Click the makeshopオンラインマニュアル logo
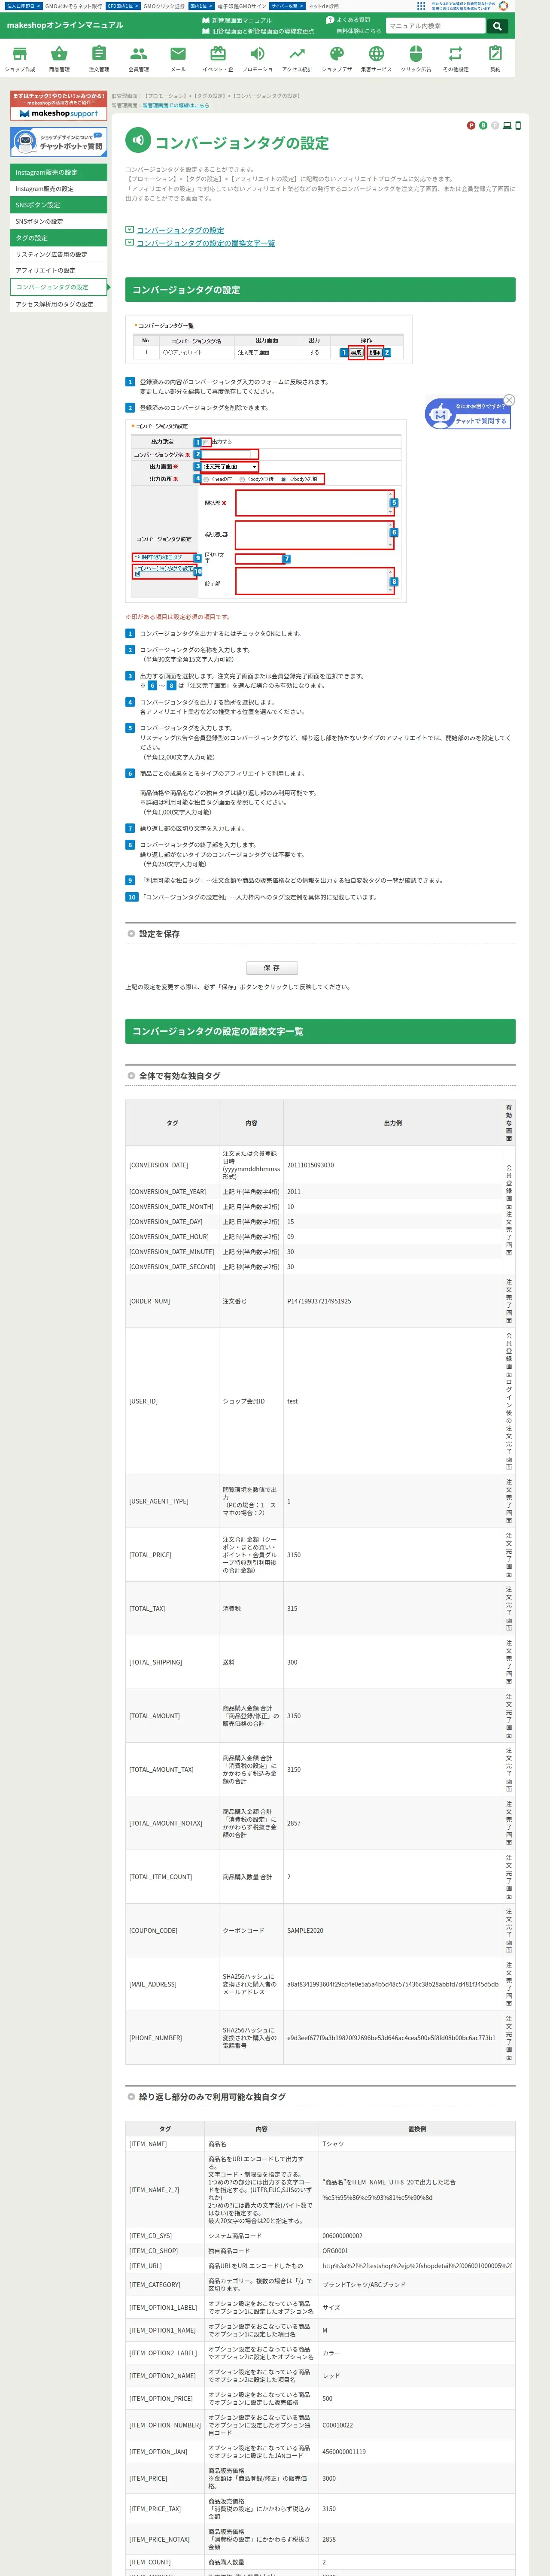The width and height of the screenshot is (550, 2576). [x=65, y=25]
